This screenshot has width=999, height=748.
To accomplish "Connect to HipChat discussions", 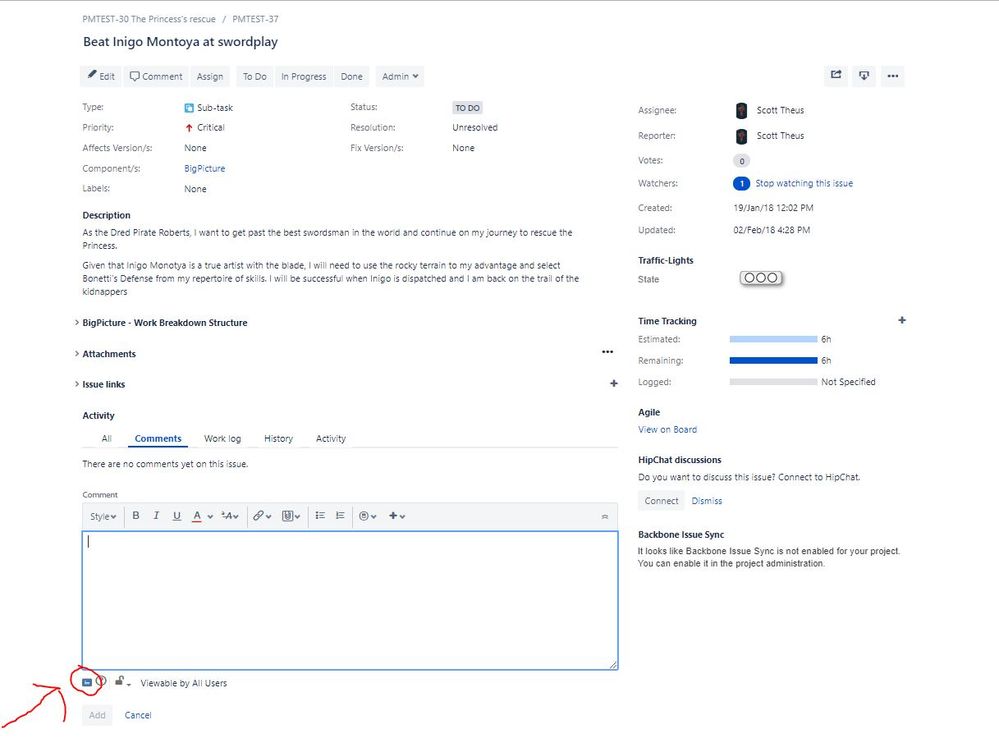I will coord(660,500).
